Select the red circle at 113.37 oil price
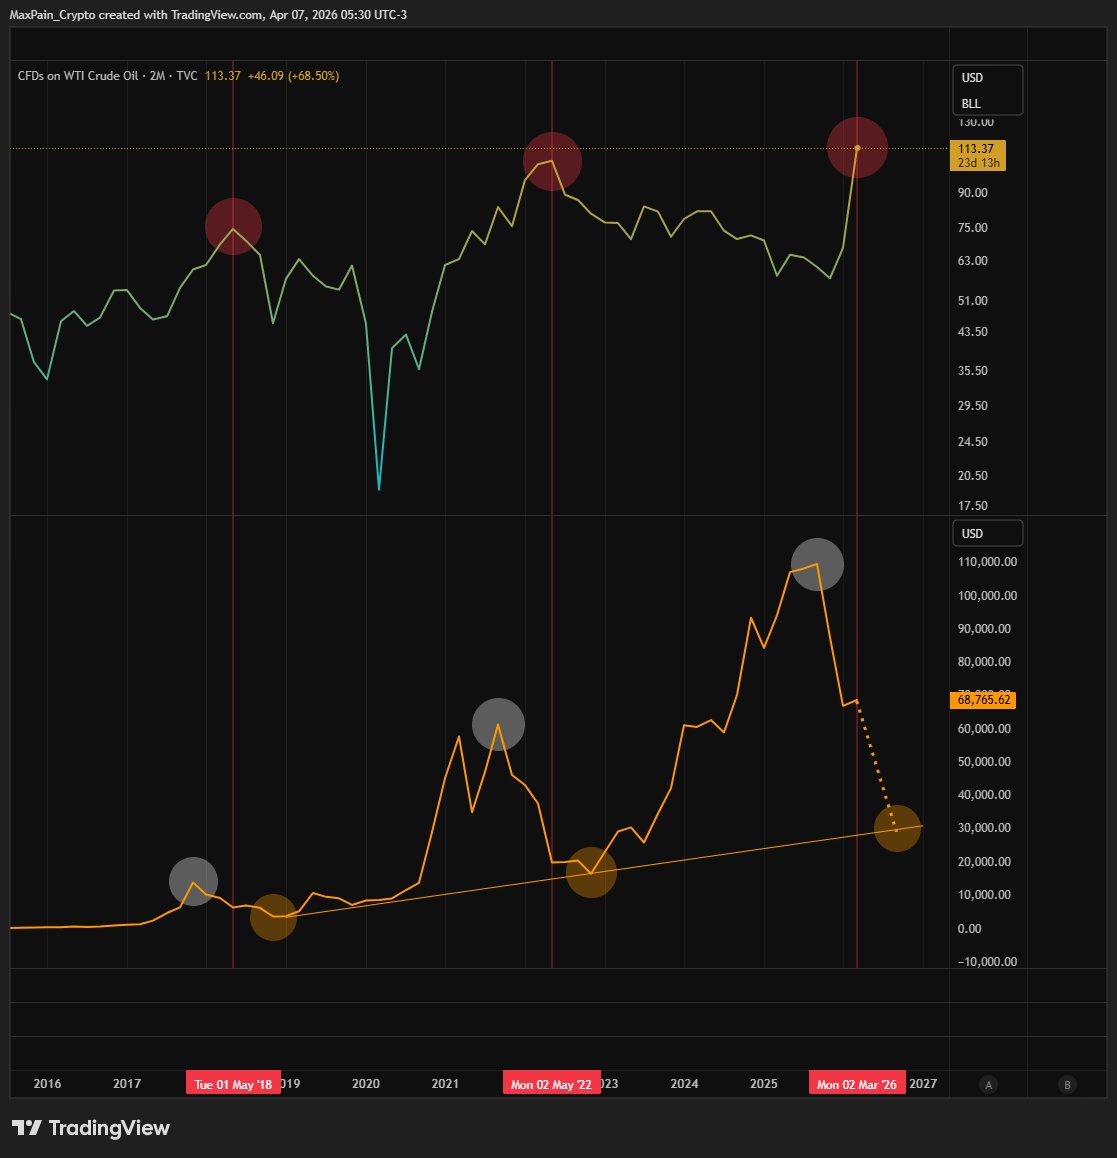The width and height of the screenshot is (1117, 1158). tap(857, 148)
